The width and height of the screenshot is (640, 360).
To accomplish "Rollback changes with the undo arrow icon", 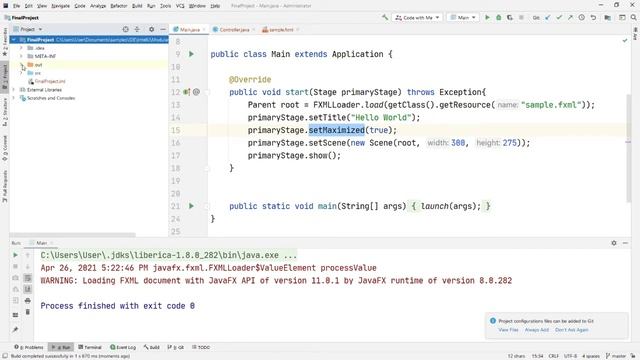I will coord(593,18).
